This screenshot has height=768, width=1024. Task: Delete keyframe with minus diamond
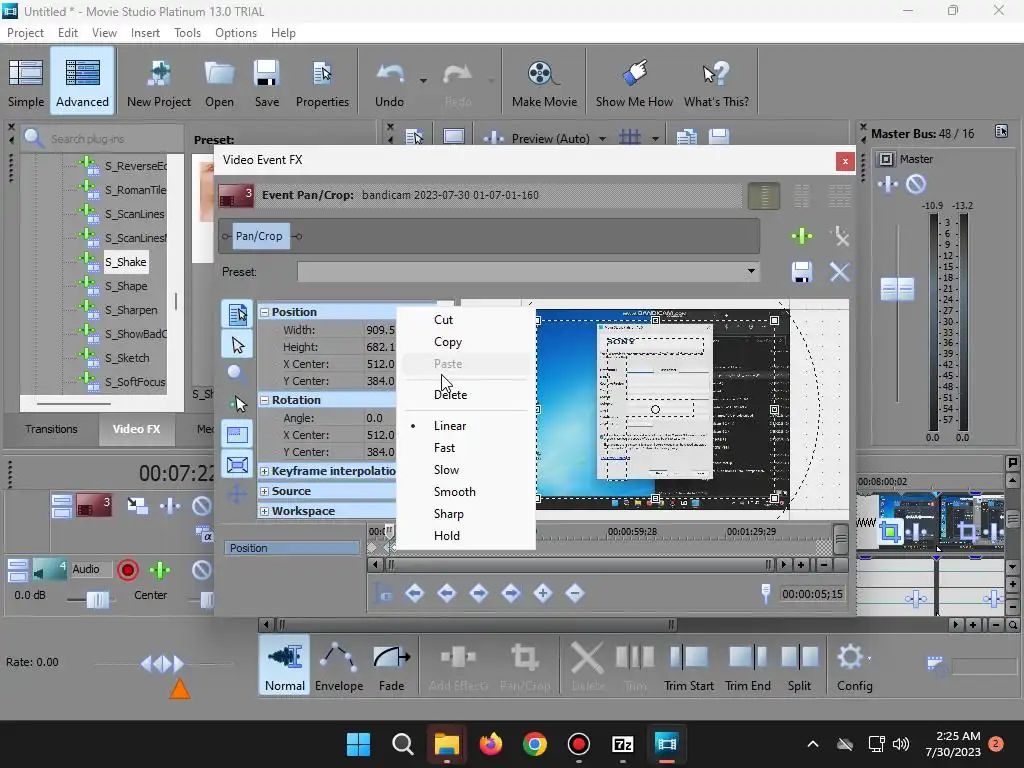[x=575, y=593]
